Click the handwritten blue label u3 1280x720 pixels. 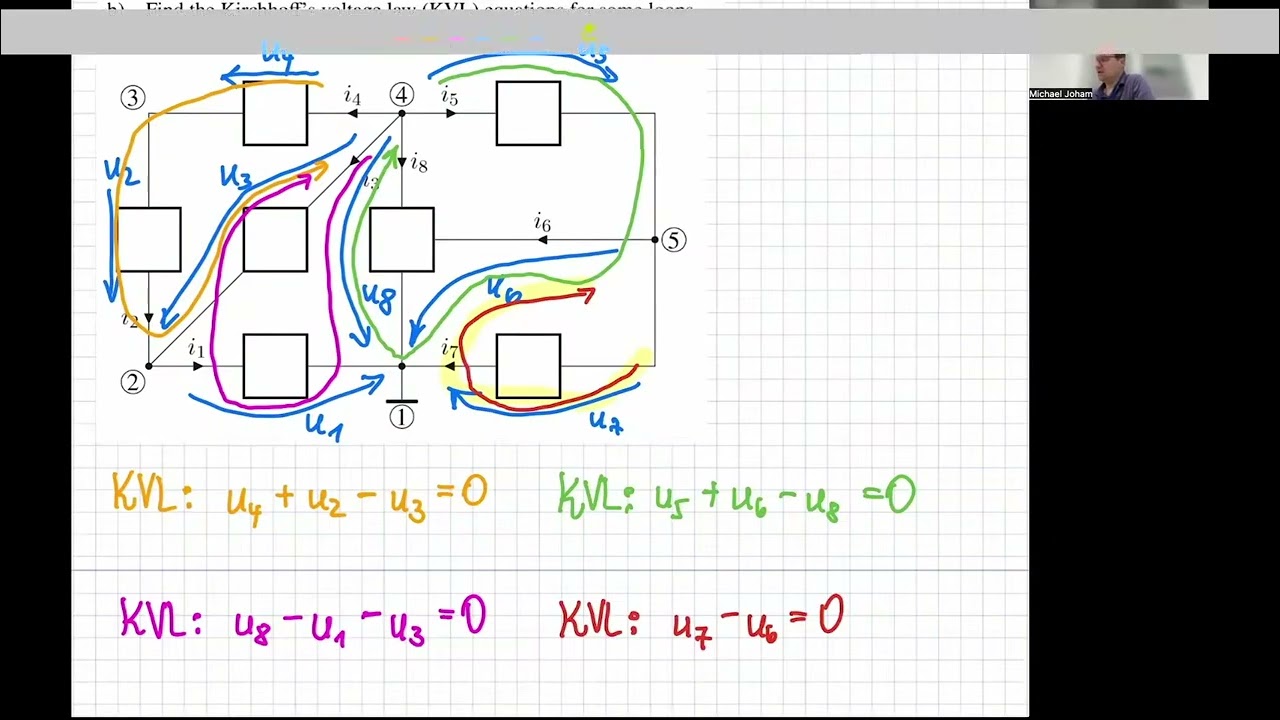[235, 178]
